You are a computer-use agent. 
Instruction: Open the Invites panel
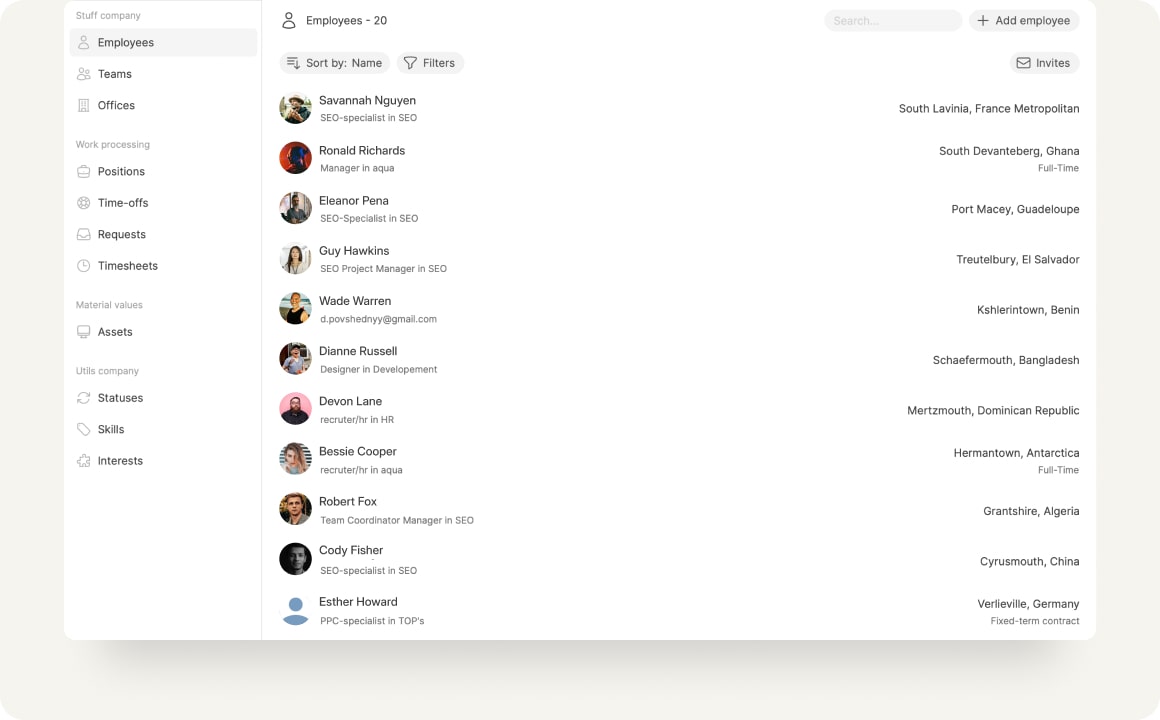pos(1044,62)
